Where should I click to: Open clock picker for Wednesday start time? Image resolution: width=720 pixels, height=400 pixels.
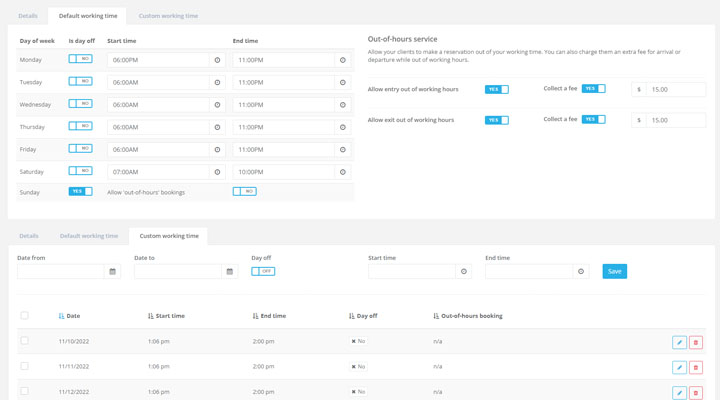217,105
